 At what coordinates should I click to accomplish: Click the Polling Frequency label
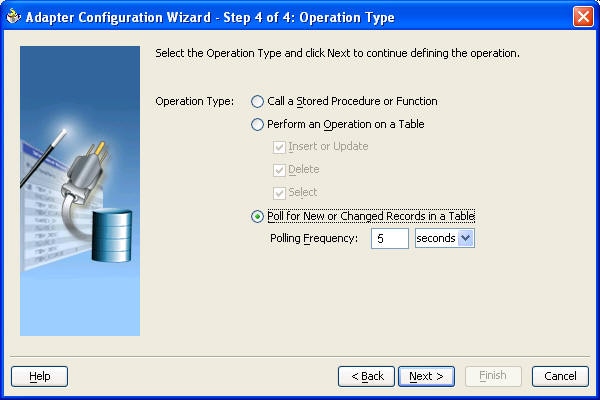pyautogui.click(x=314, y=238)
